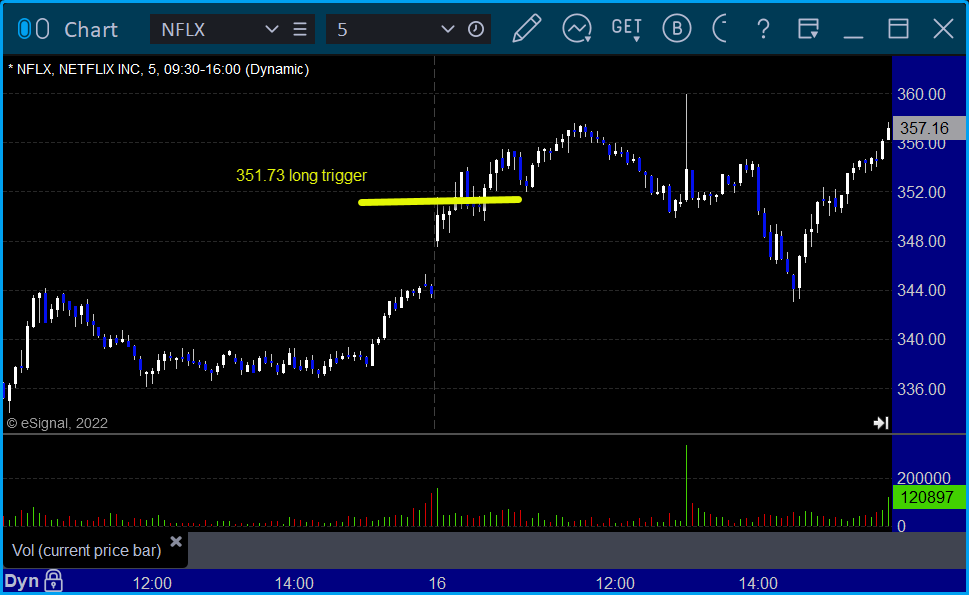Click the current price label 357.16
Image resolution: width=969 pixels, height=595 pixels.
point(929,128)
